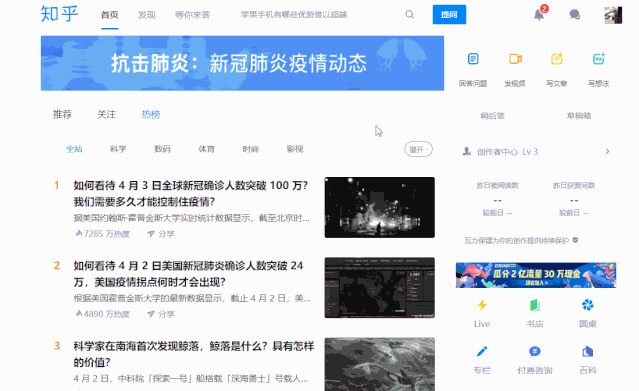
Task: Click summary text 据美国约翰斯·霍普金斯大学
Action: click(192, 218)
